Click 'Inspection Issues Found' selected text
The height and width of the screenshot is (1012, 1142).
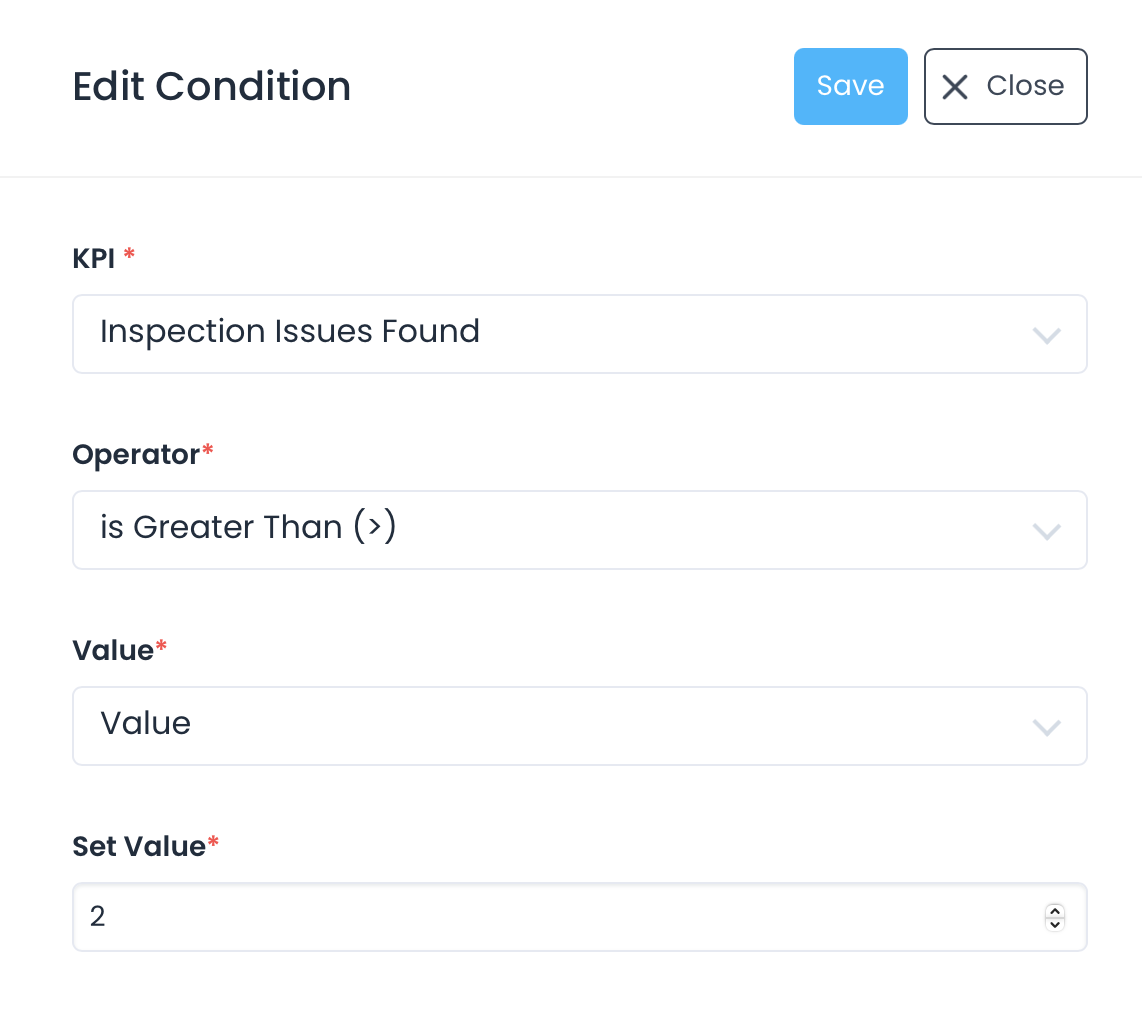click(x=290, y=331)
